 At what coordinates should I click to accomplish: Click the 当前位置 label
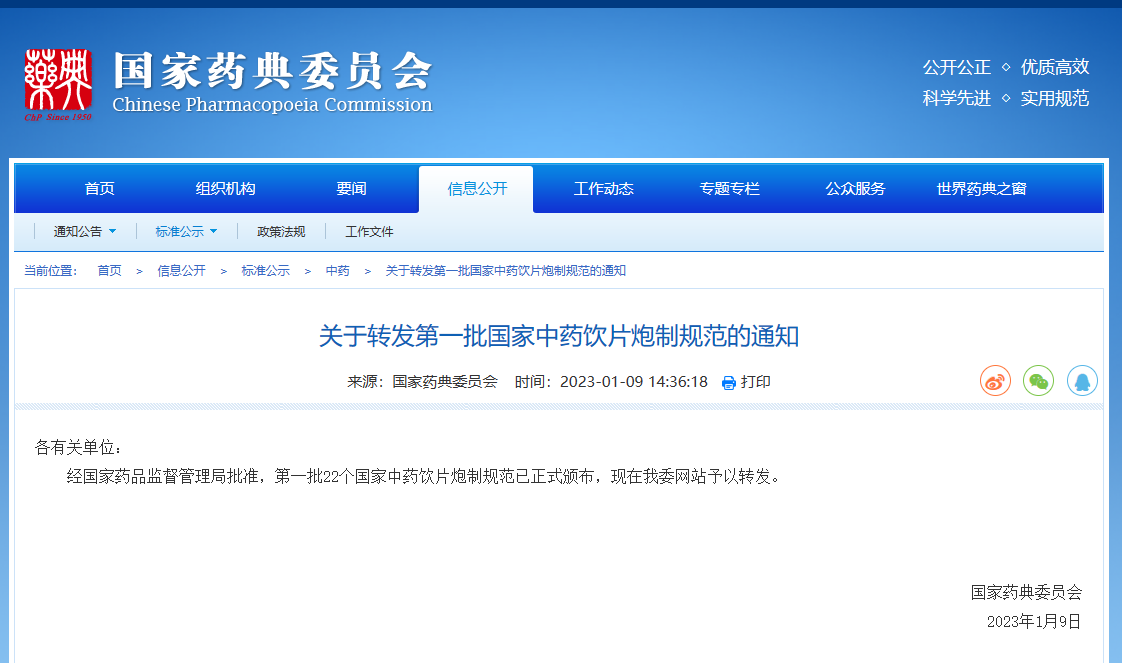[x=50, y=270]
